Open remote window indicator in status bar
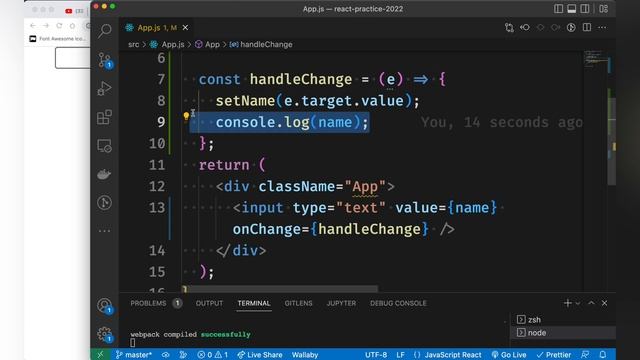The image size is (640, 360). click(x=100, y=355)
